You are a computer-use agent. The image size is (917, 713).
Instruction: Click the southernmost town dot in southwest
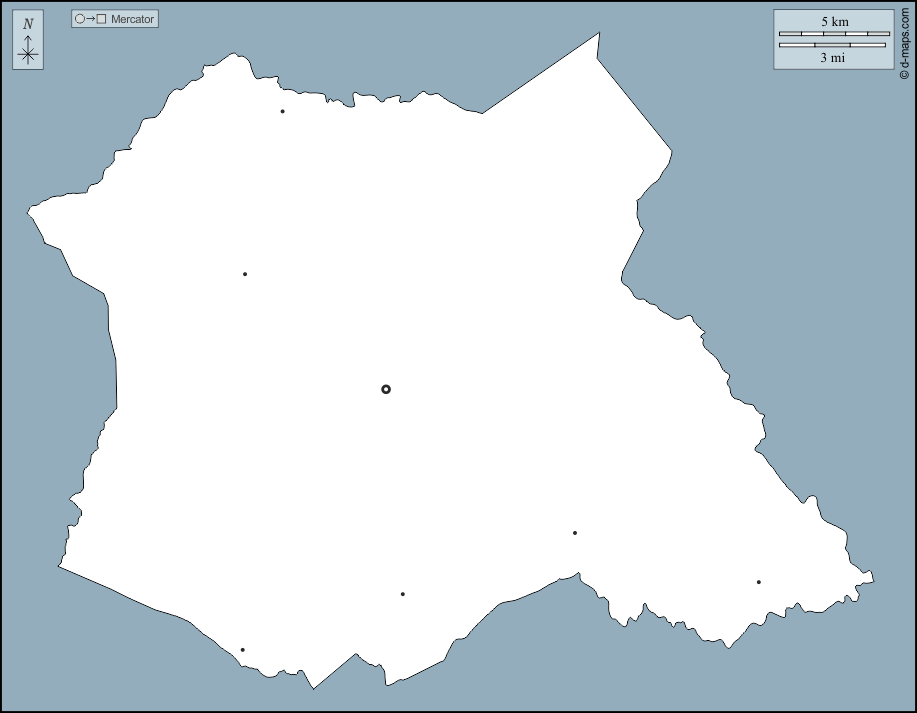pos(242,650)
